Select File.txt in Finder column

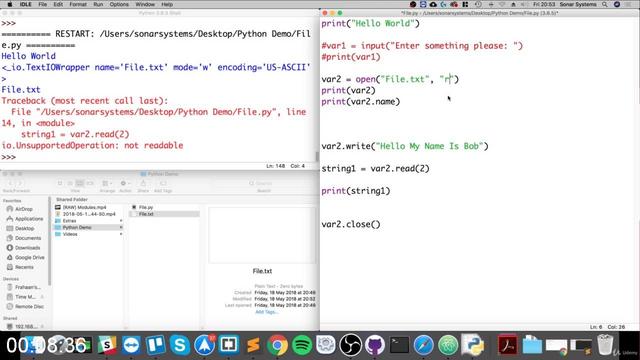click(146, 214)
